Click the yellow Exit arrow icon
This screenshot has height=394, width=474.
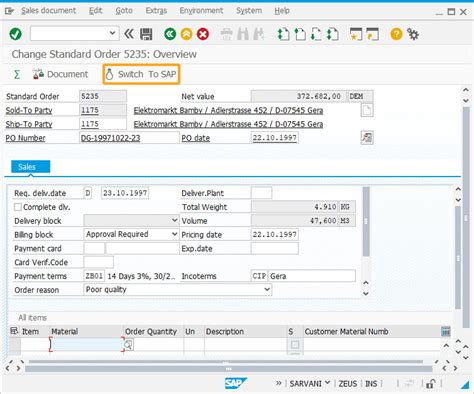[x=186, y=34]
